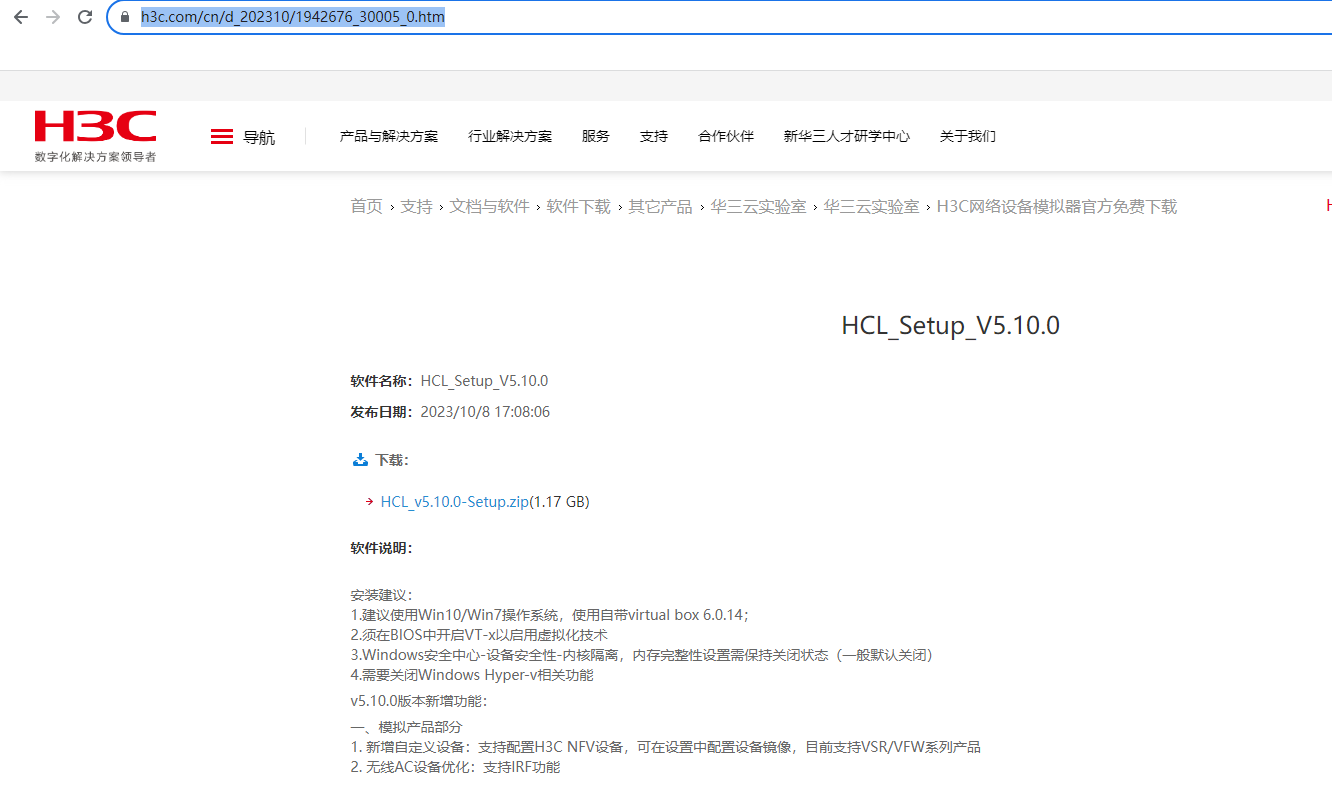Viewport: 1332px width, 809px height.
Task: Open the 产品与解决方案 menu
Action: (389, 136)
